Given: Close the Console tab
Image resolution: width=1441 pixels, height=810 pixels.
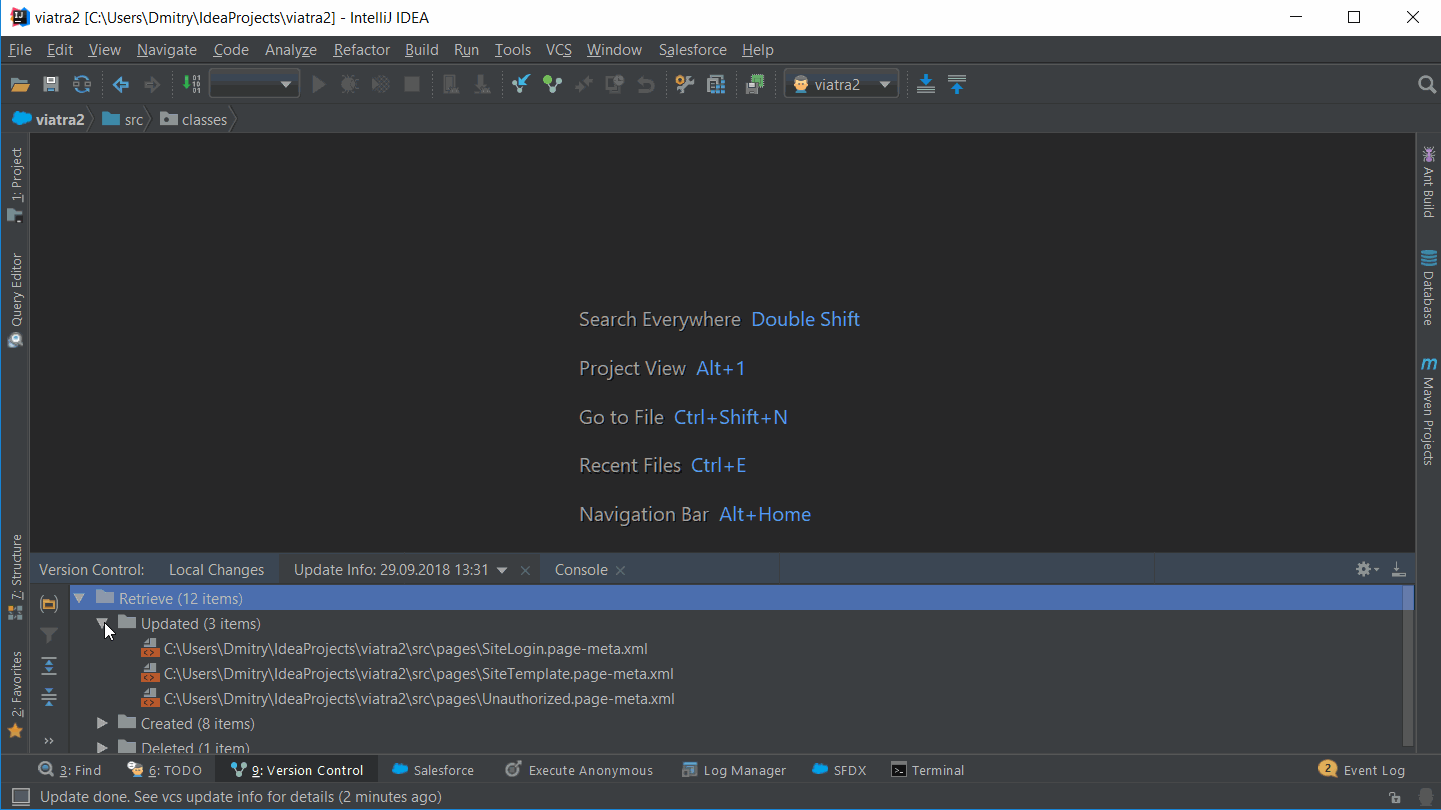Looking at the screenshot, I should tap(620, 570).
